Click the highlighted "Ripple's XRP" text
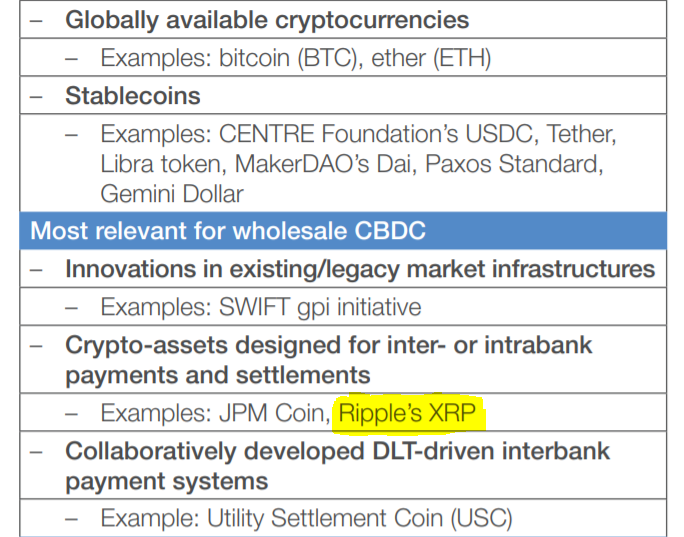The image size is (684, 537). pos(410,413)
